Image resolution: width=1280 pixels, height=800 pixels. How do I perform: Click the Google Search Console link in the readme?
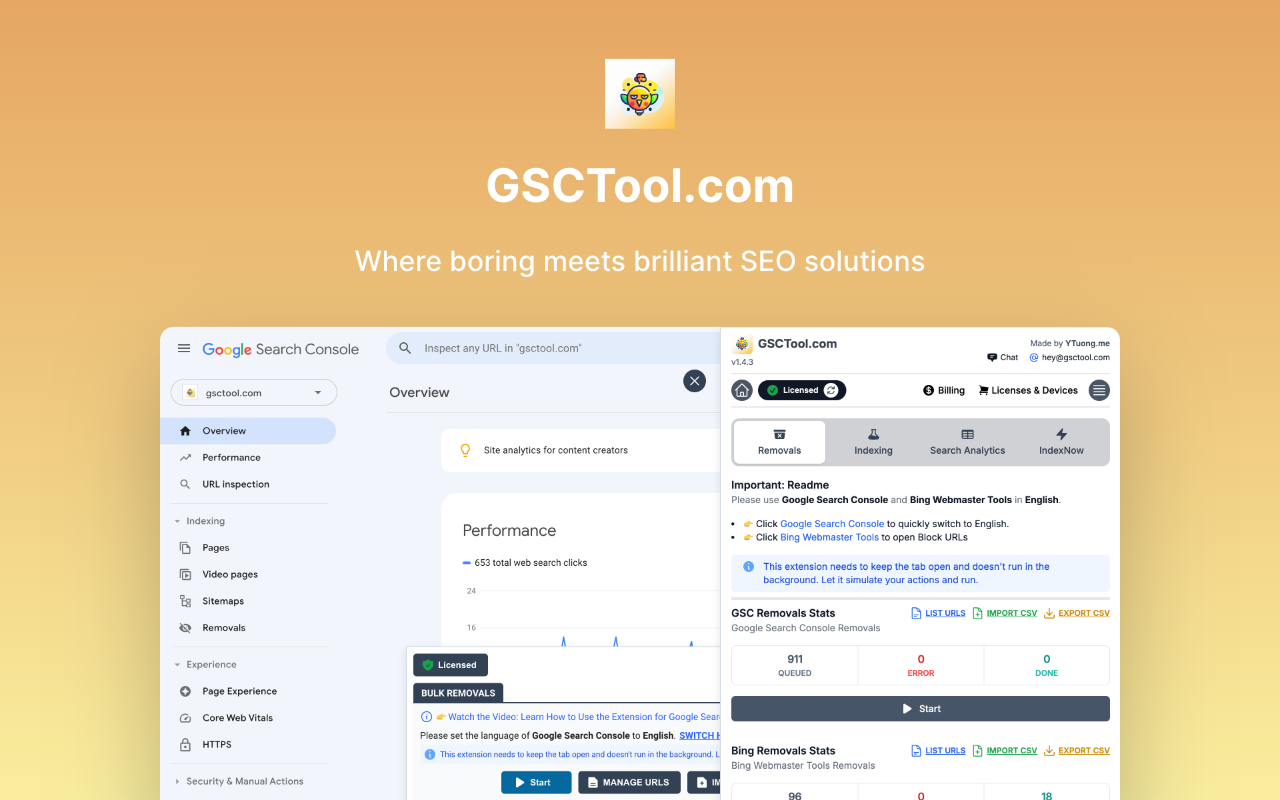coord(832,523)
